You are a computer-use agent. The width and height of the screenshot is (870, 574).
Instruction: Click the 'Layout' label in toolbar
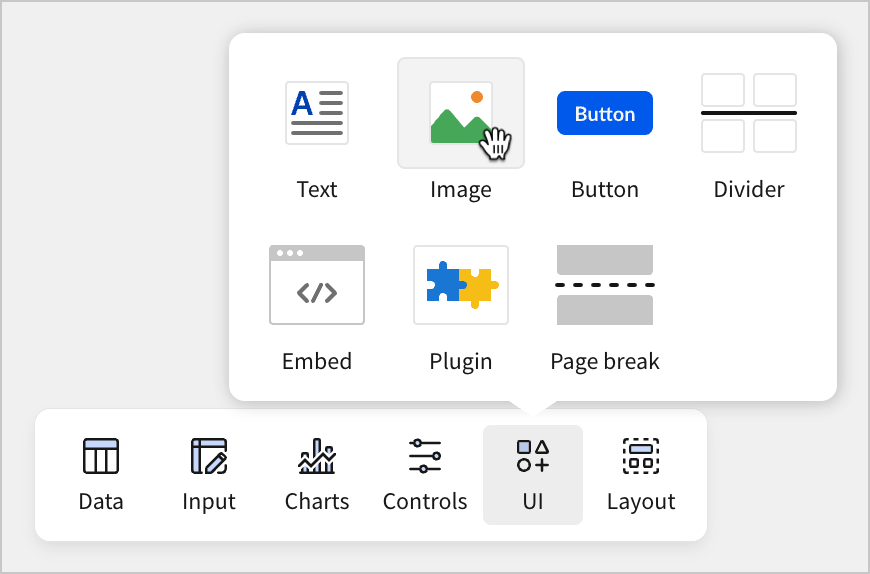641,502
